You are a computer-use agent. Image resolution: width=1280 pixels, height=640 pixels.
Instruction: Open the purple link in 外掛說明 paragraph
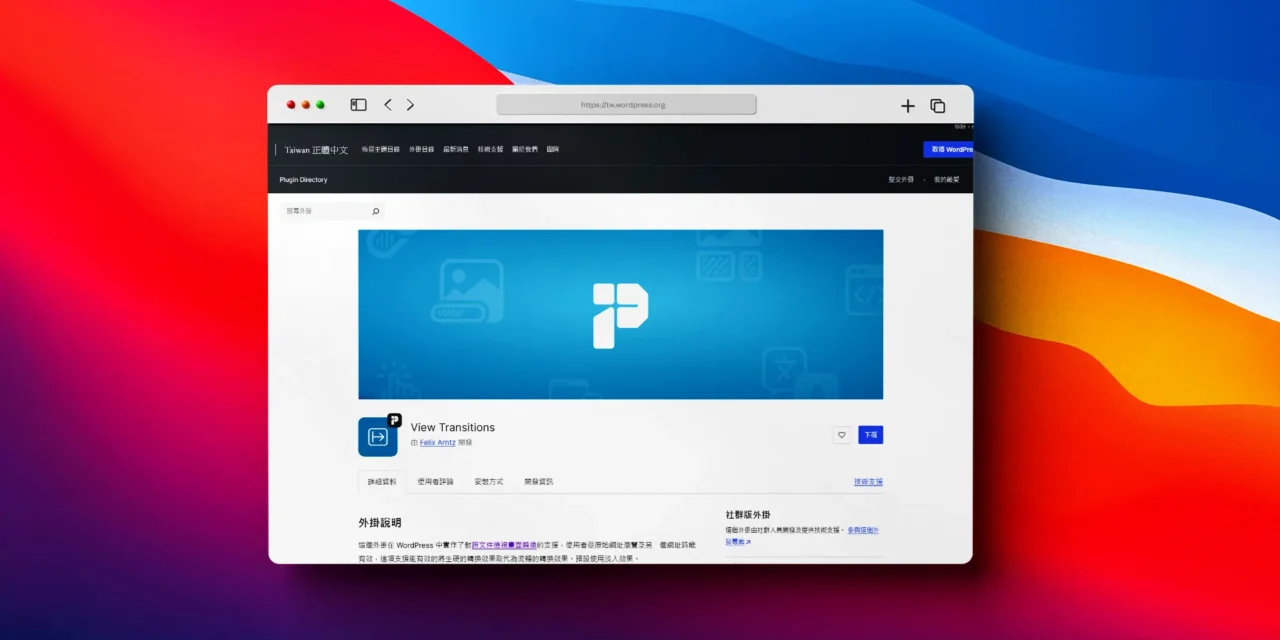[504, 545]
